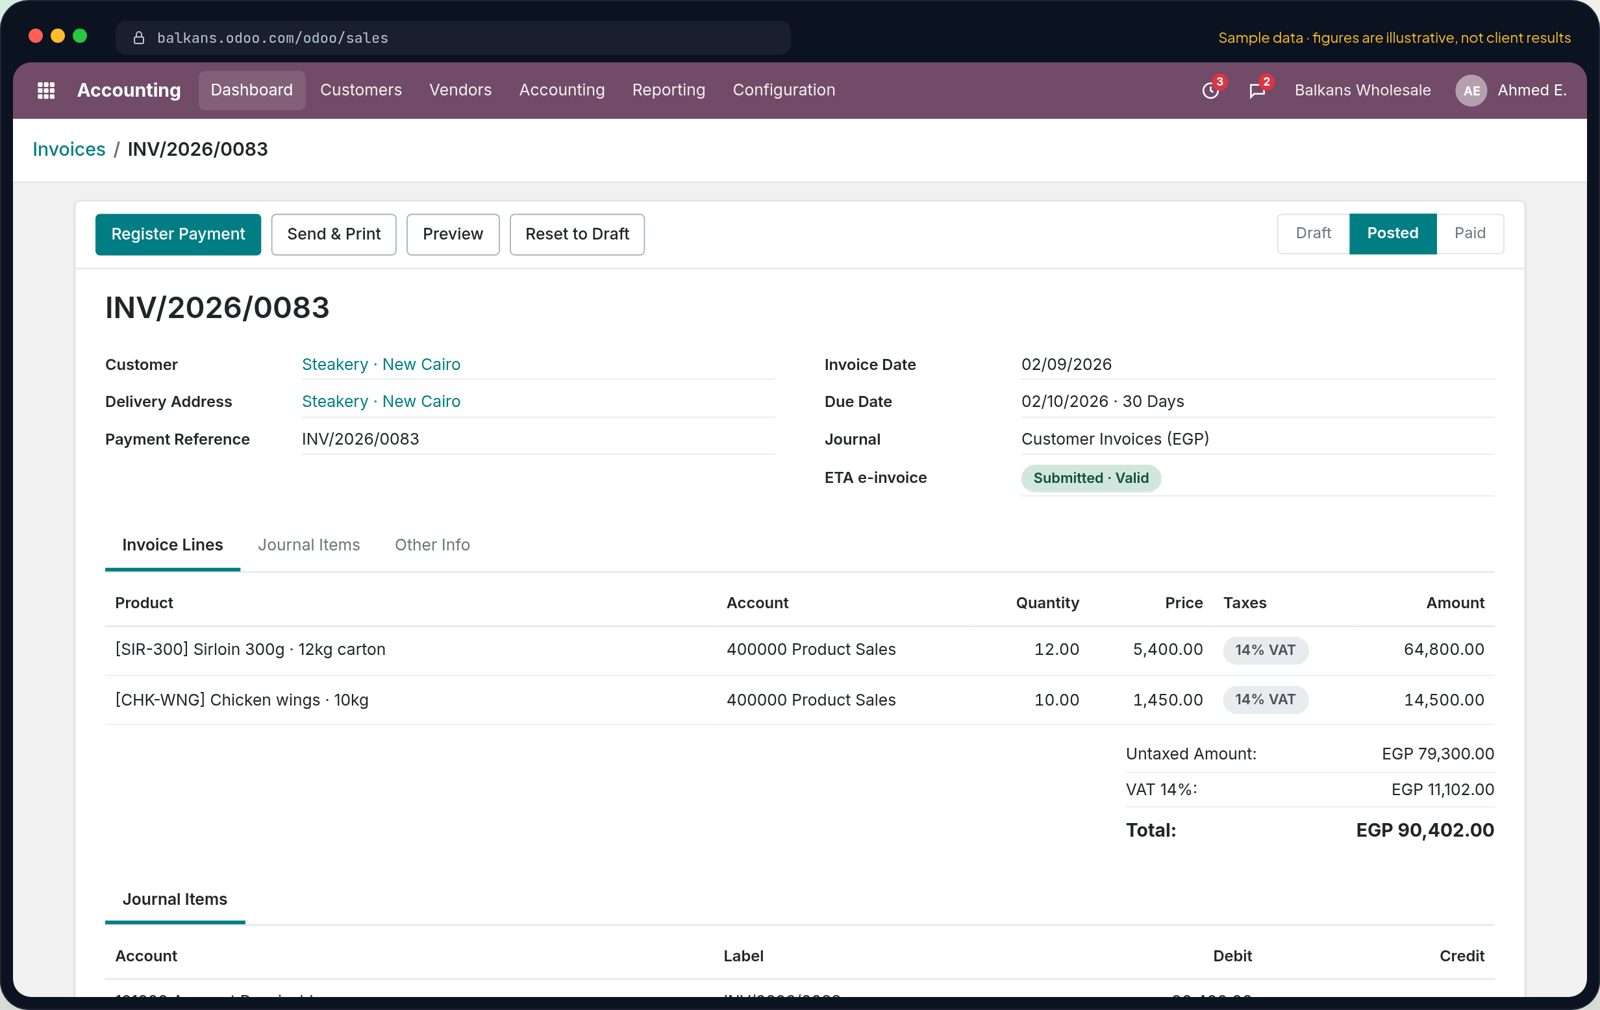Open the Reporting menu
This screenshot has height=1010, width=1600.
(669, 90)
